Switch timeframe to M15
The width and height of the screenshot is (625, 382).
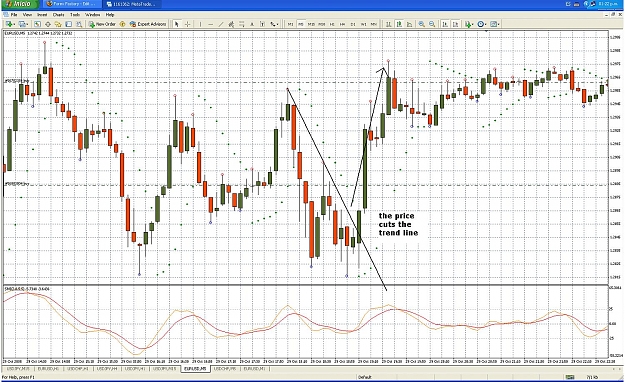[x=311, y=24]
